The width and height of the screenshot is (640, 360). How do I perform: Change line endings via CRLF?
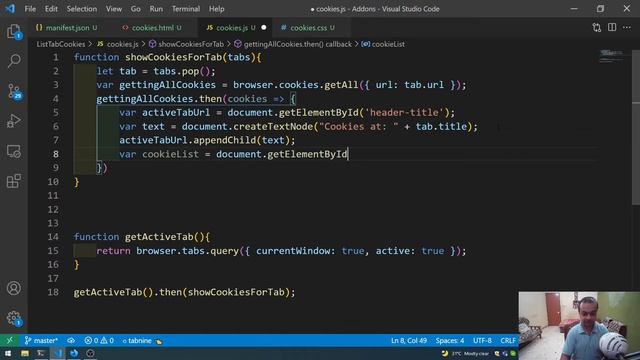click(x=508, y=340)
